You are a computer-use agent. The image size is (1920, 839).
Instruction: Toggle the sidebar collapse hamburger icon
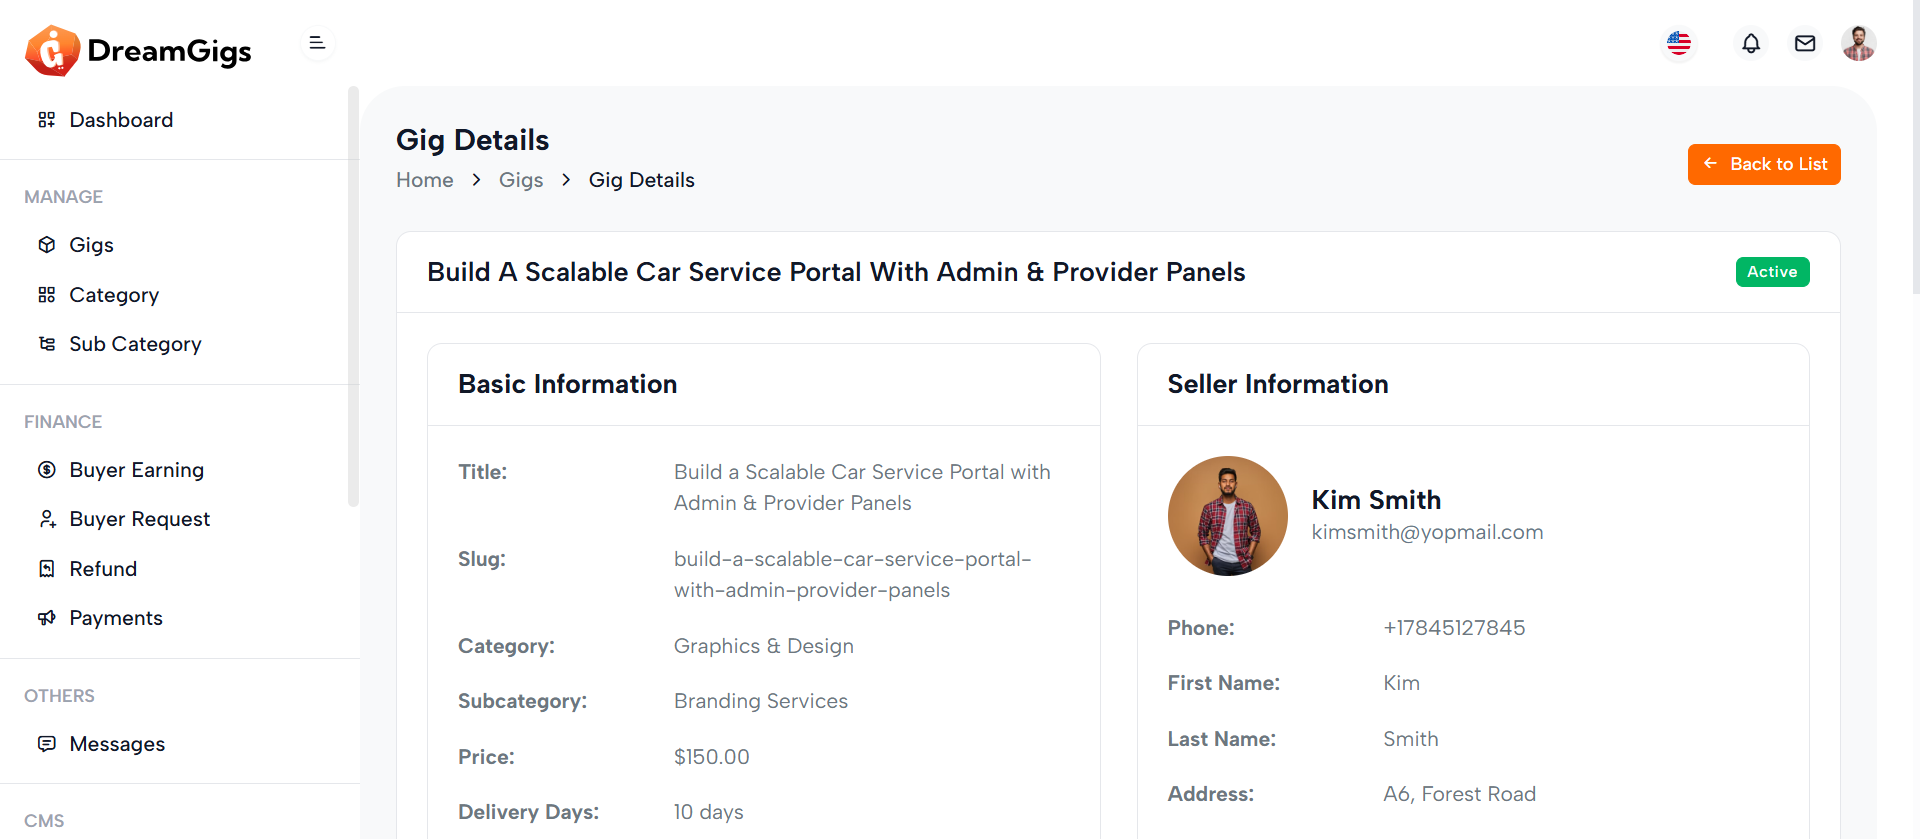(x=317, y=43)
